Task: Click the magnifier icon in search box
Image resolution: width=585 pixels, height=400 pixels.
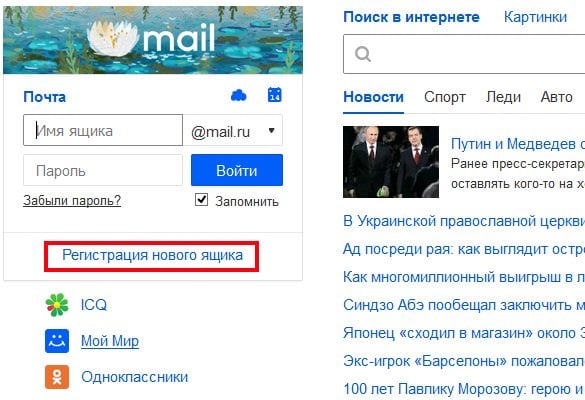Action: click(x=363, y=54)
